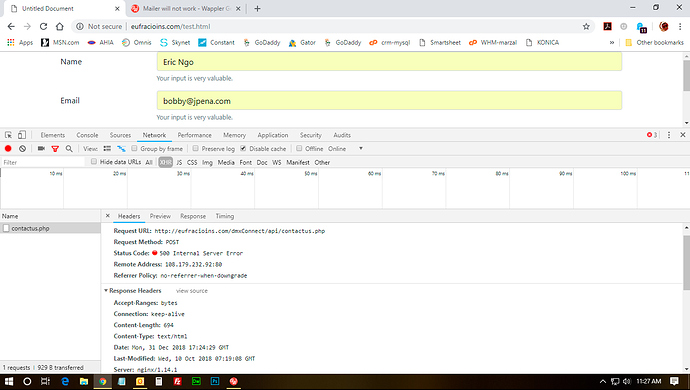The image size is (690, 390).
Task: Open network search with magnifier icon
Action: [x=69, y=149]
